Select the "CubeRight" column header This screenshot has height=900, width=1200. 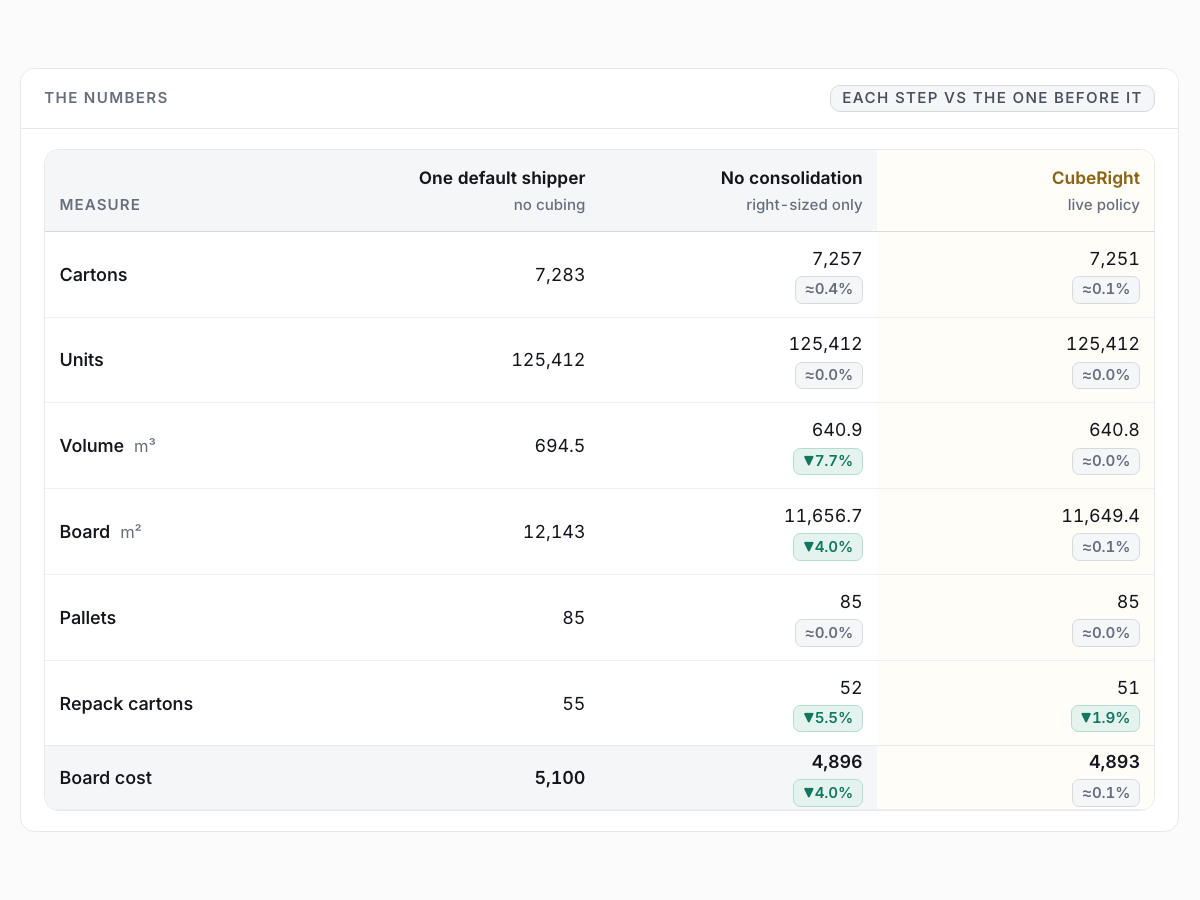coord(1095,178)
